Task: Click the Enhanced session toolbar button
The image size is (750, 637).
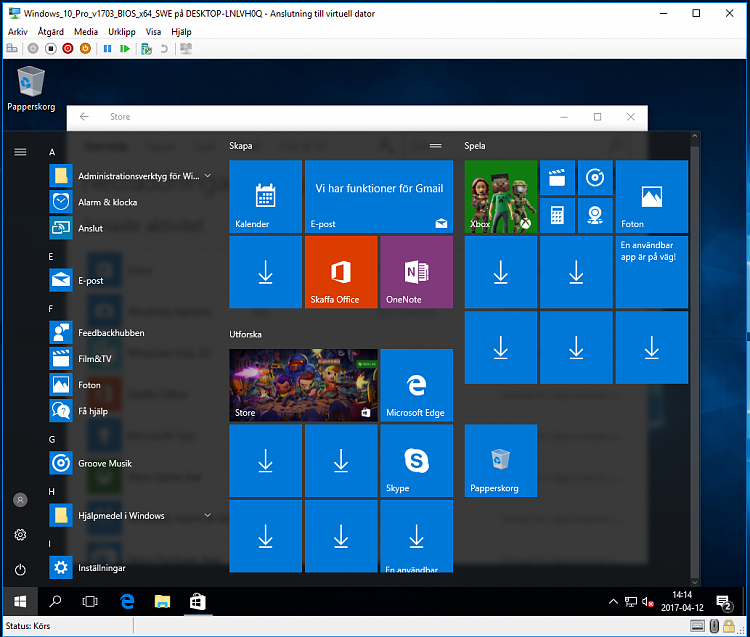Action: [x=186, y=48]
